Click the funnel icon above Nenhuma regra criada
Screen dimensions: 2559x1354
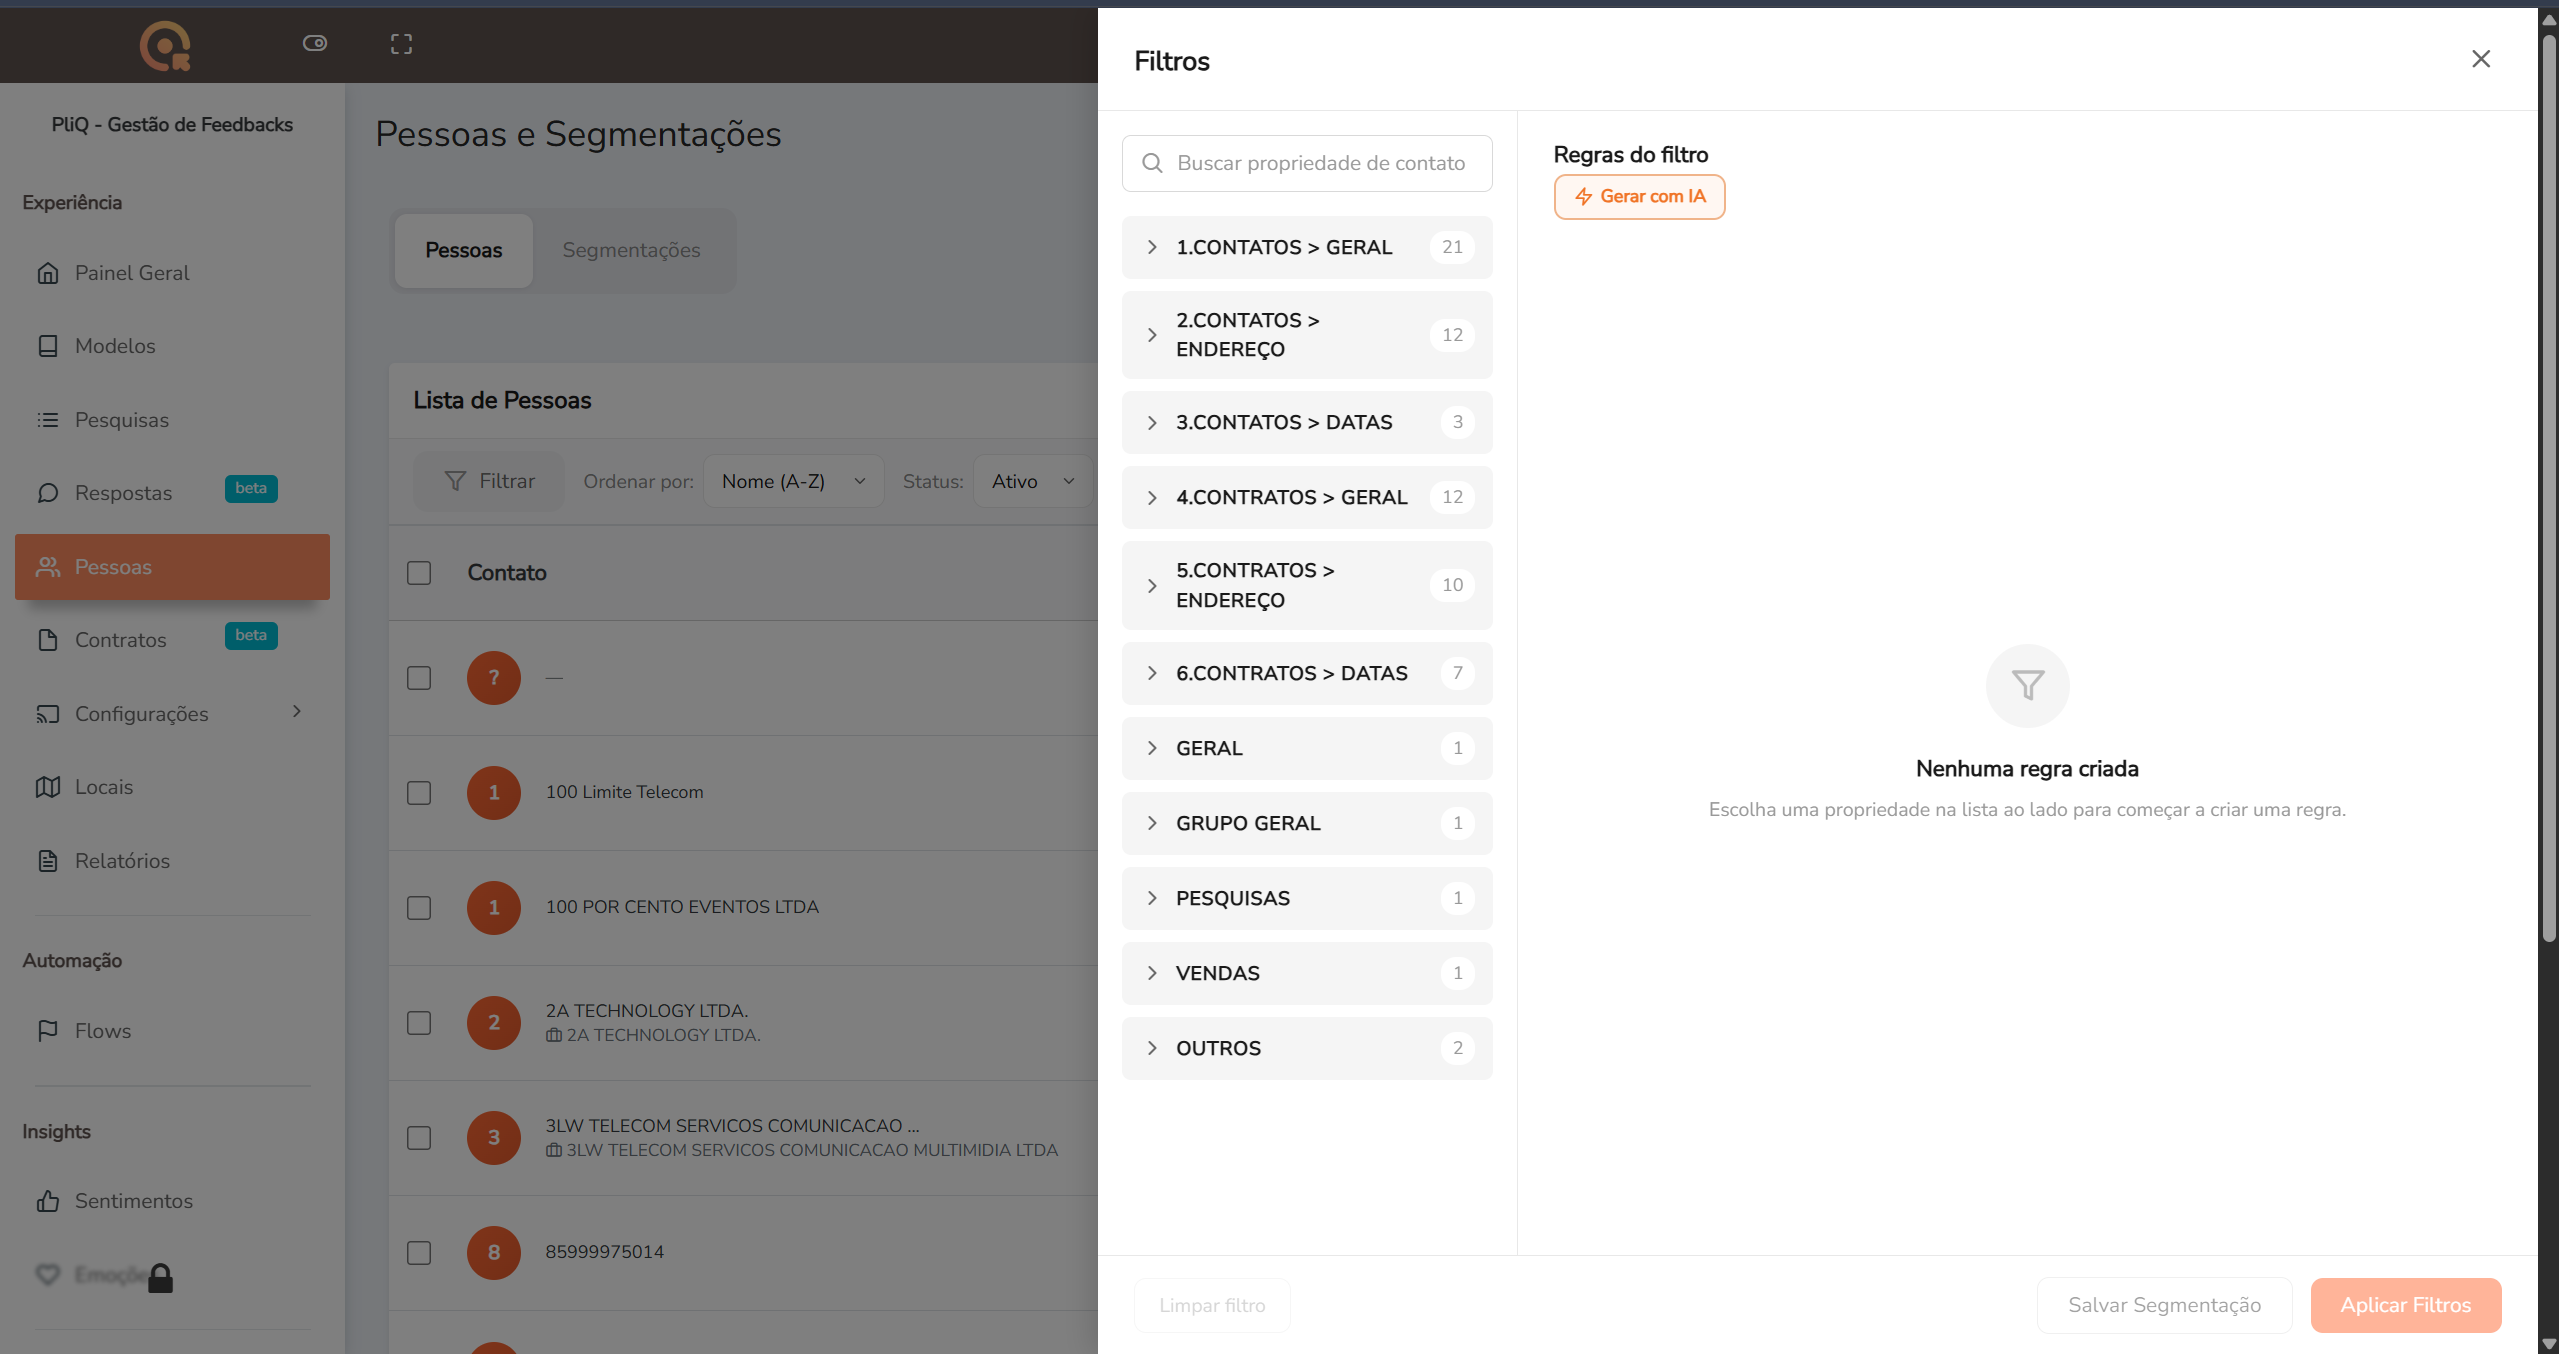click(x=2027, y=685)
